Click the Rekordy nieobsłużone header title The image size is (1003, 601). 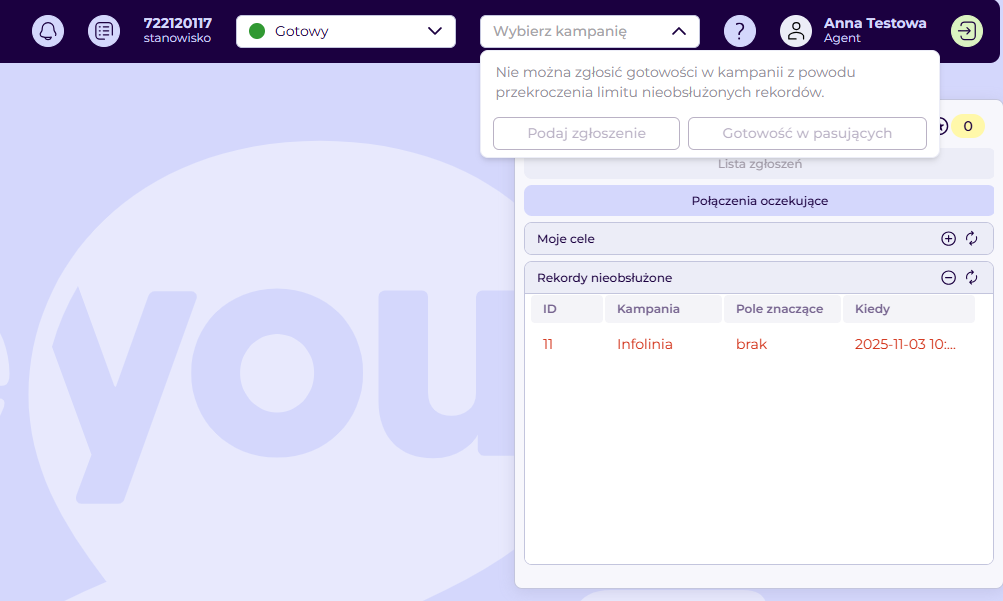(604, 277)
